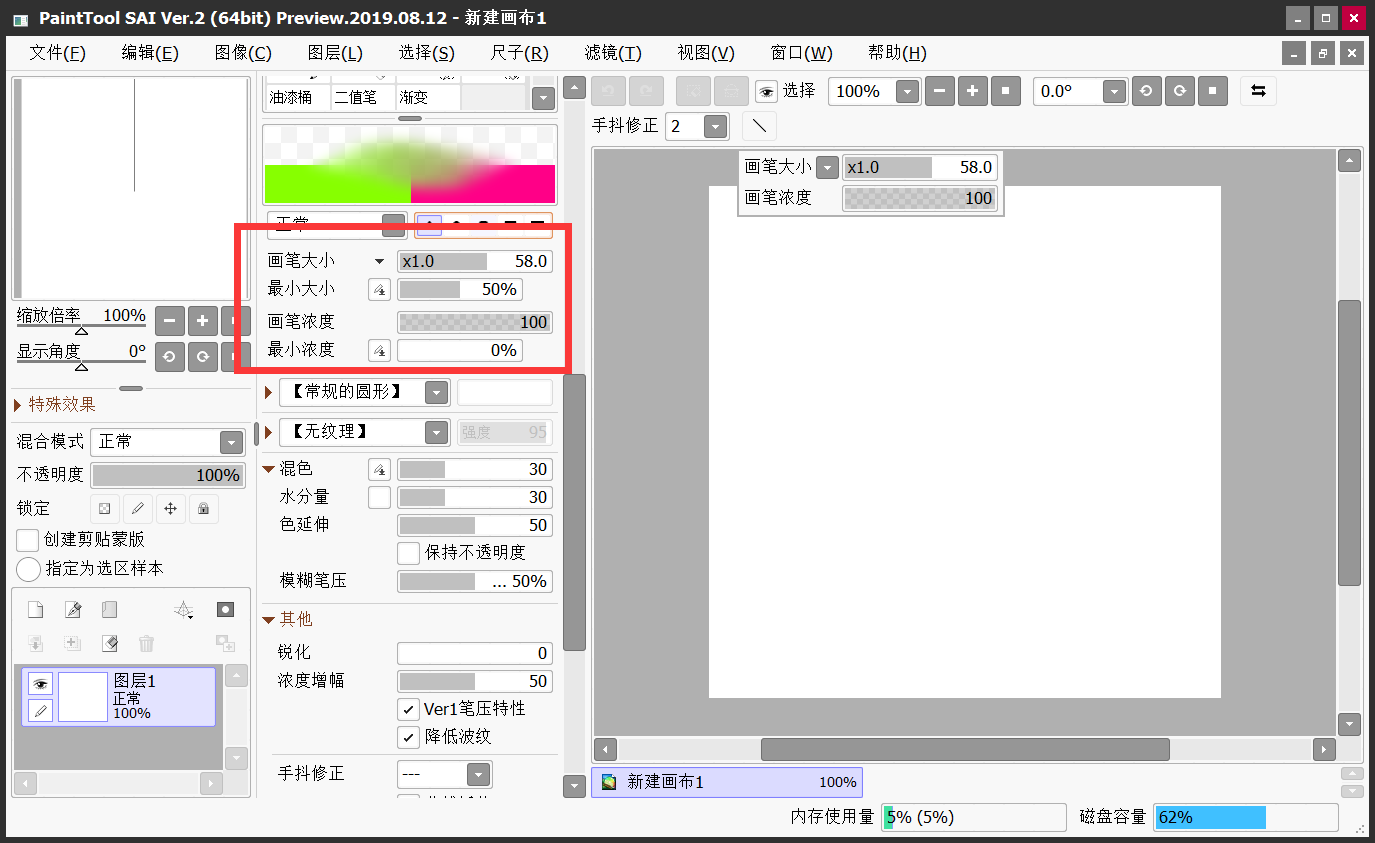This screenshot has height=843, width=1375.
Task: Toggle the 选择 visibility eye in toolbar
Action: point(766,91)
